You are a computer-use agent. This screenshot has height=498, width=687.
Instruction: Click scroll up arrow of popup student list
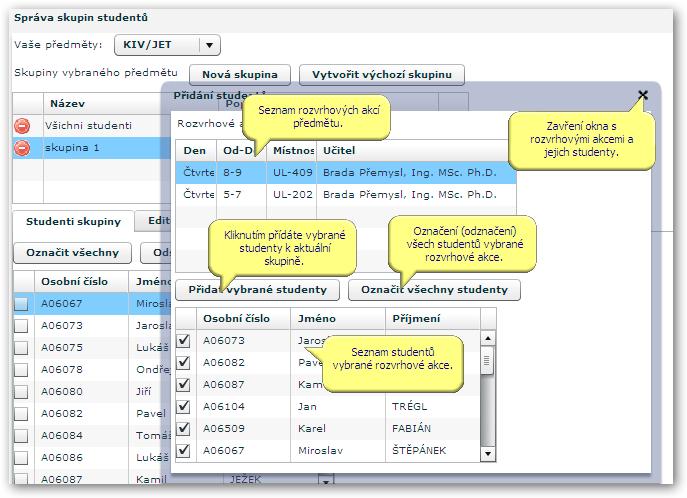click(x=488, y=338)
